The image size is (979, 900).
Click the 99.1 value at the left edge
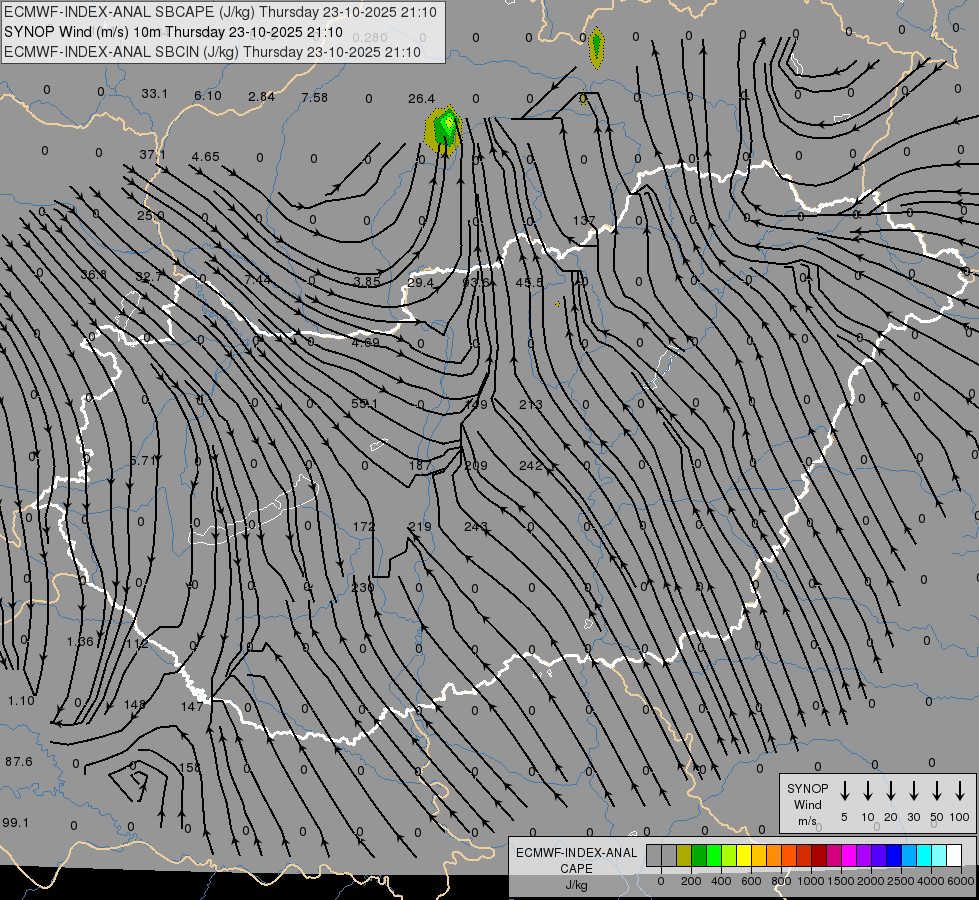tap(16, 822)
